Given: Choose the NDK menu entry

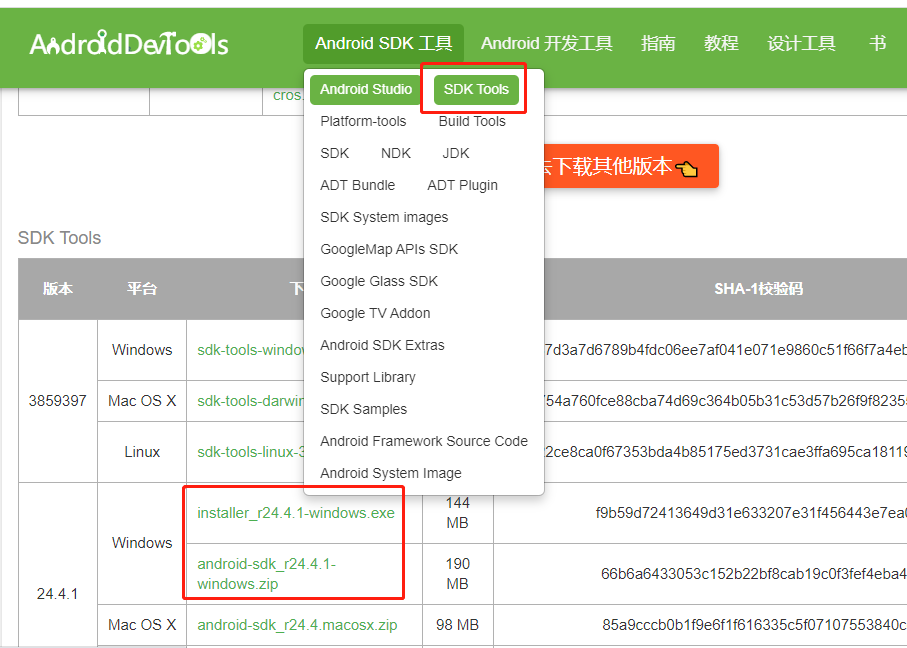Looking at the screenshot, I should 396,153.
